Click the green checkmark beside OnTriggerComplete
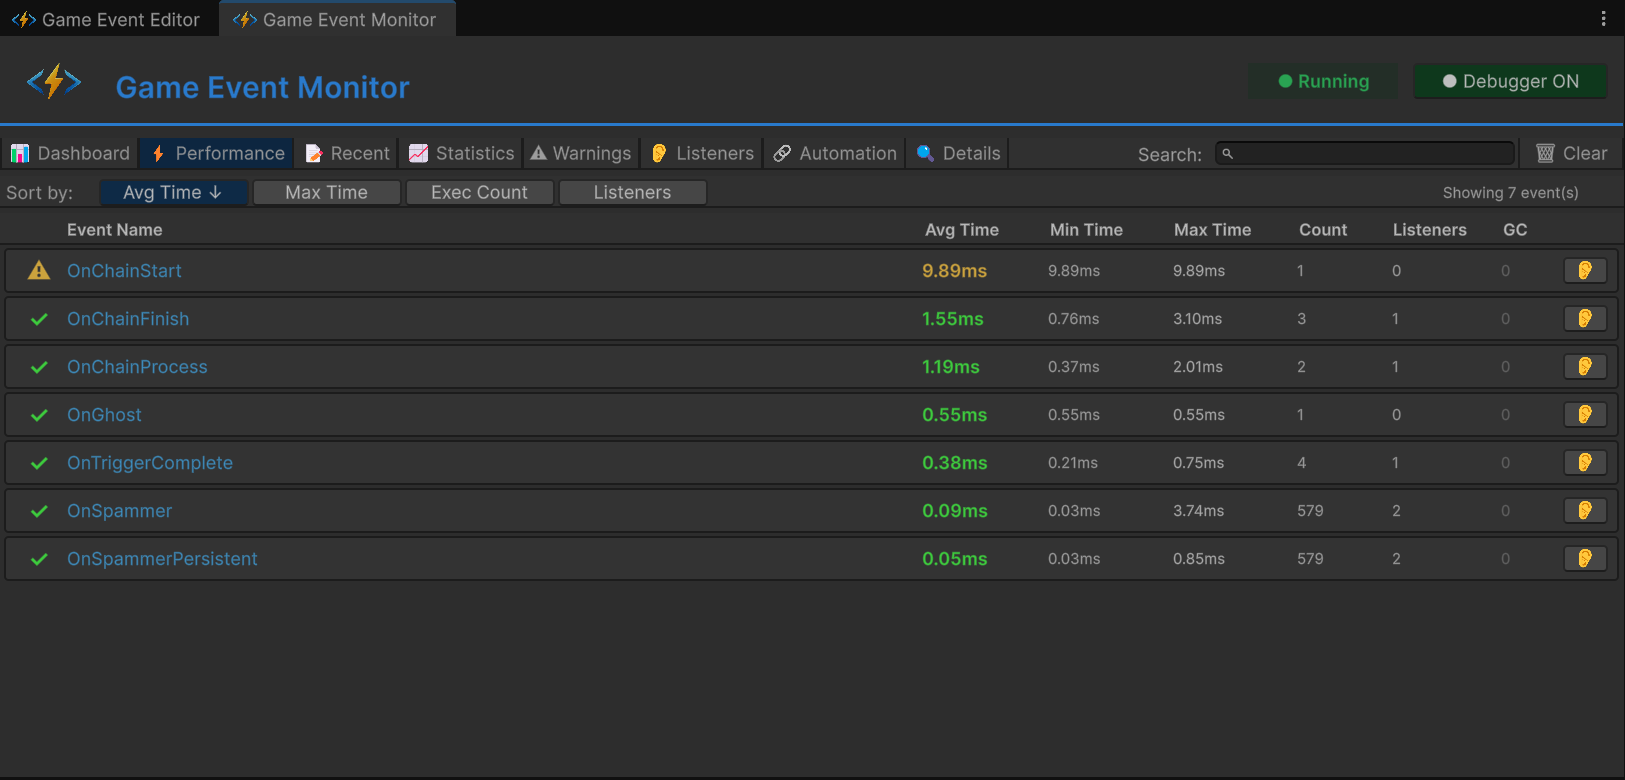 tap(39, 463)
